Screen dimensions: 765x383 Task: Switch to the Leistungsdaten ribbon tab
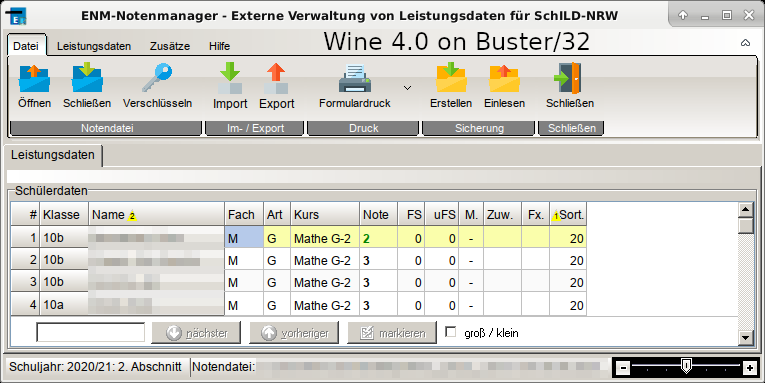(x=94, y=46)
